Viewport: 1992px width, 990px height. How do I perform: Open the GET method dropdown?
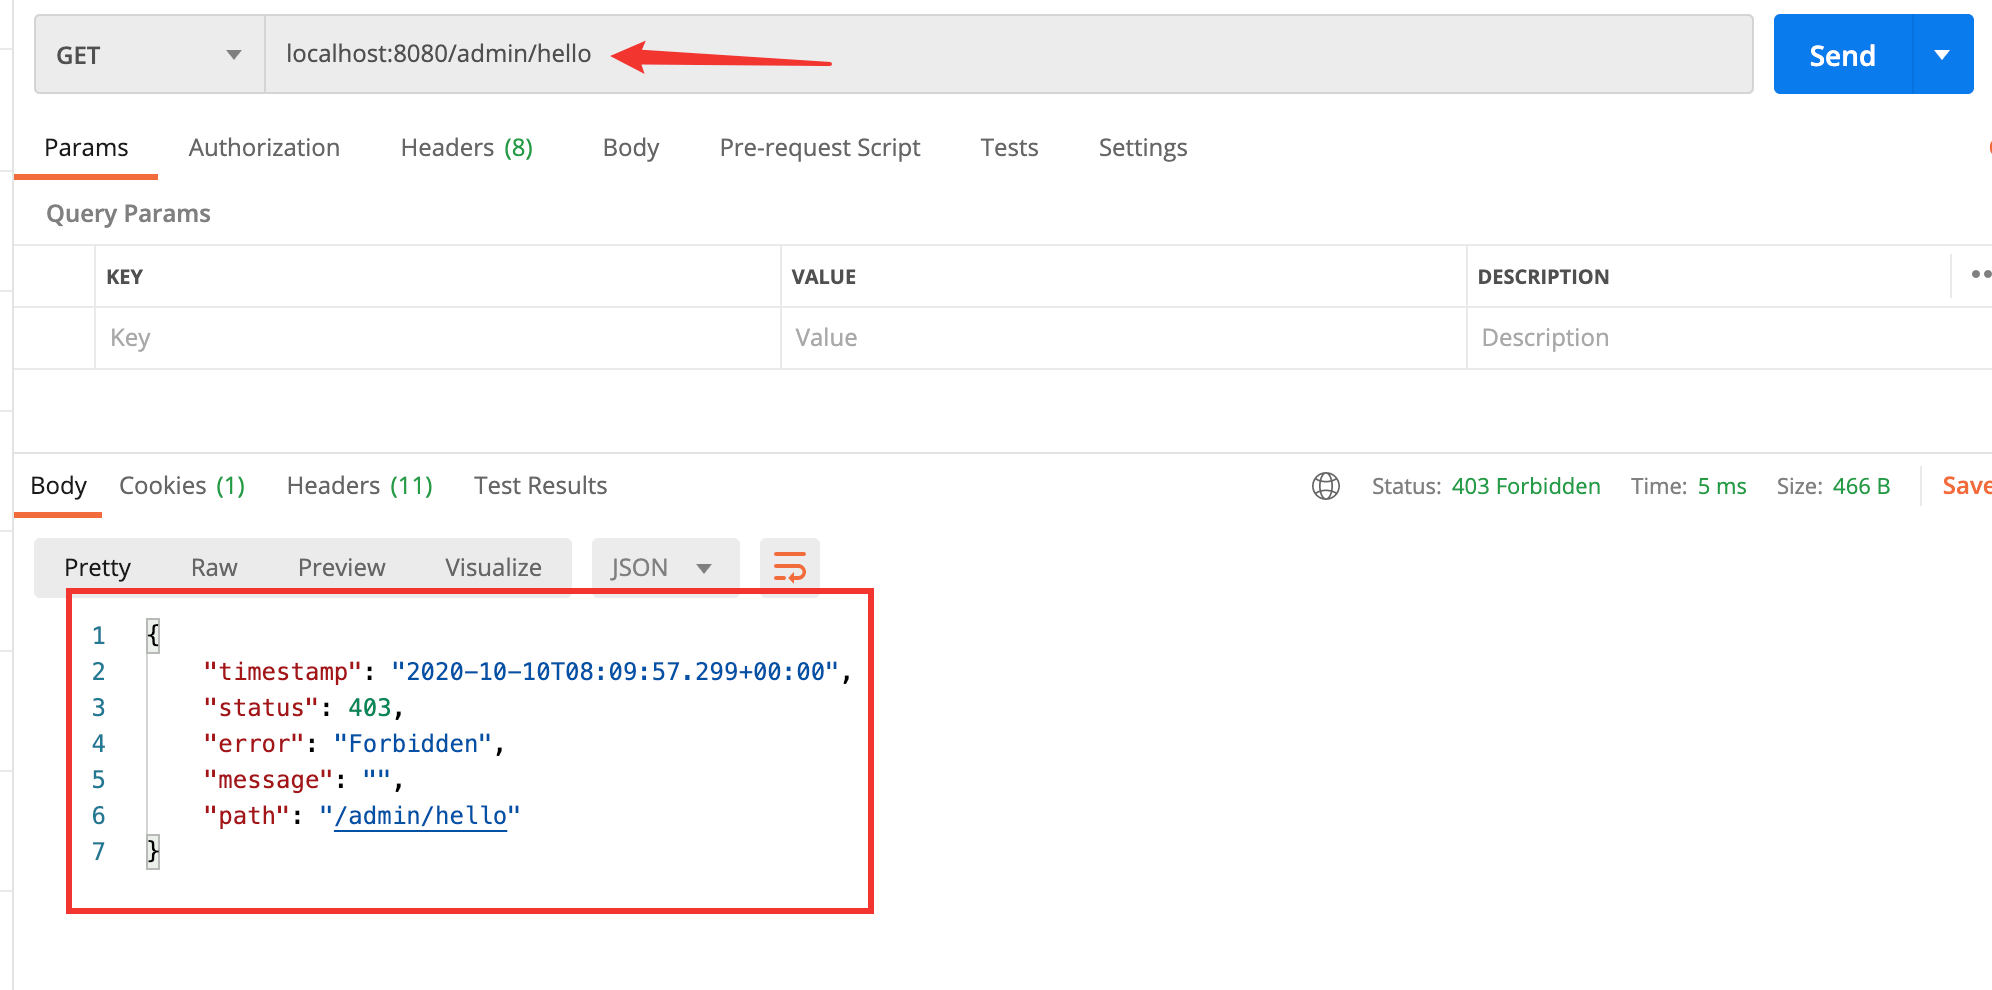[150, 55]
